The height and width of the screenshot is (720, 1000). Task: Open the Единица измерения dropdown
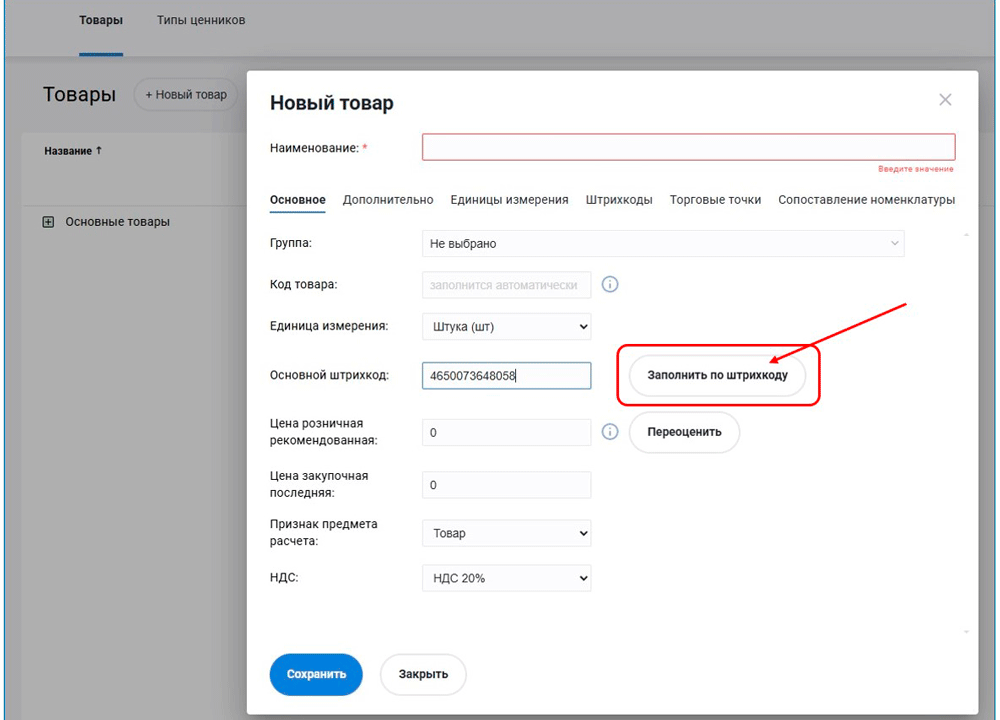pyautogui.click(x=506, y=327)
